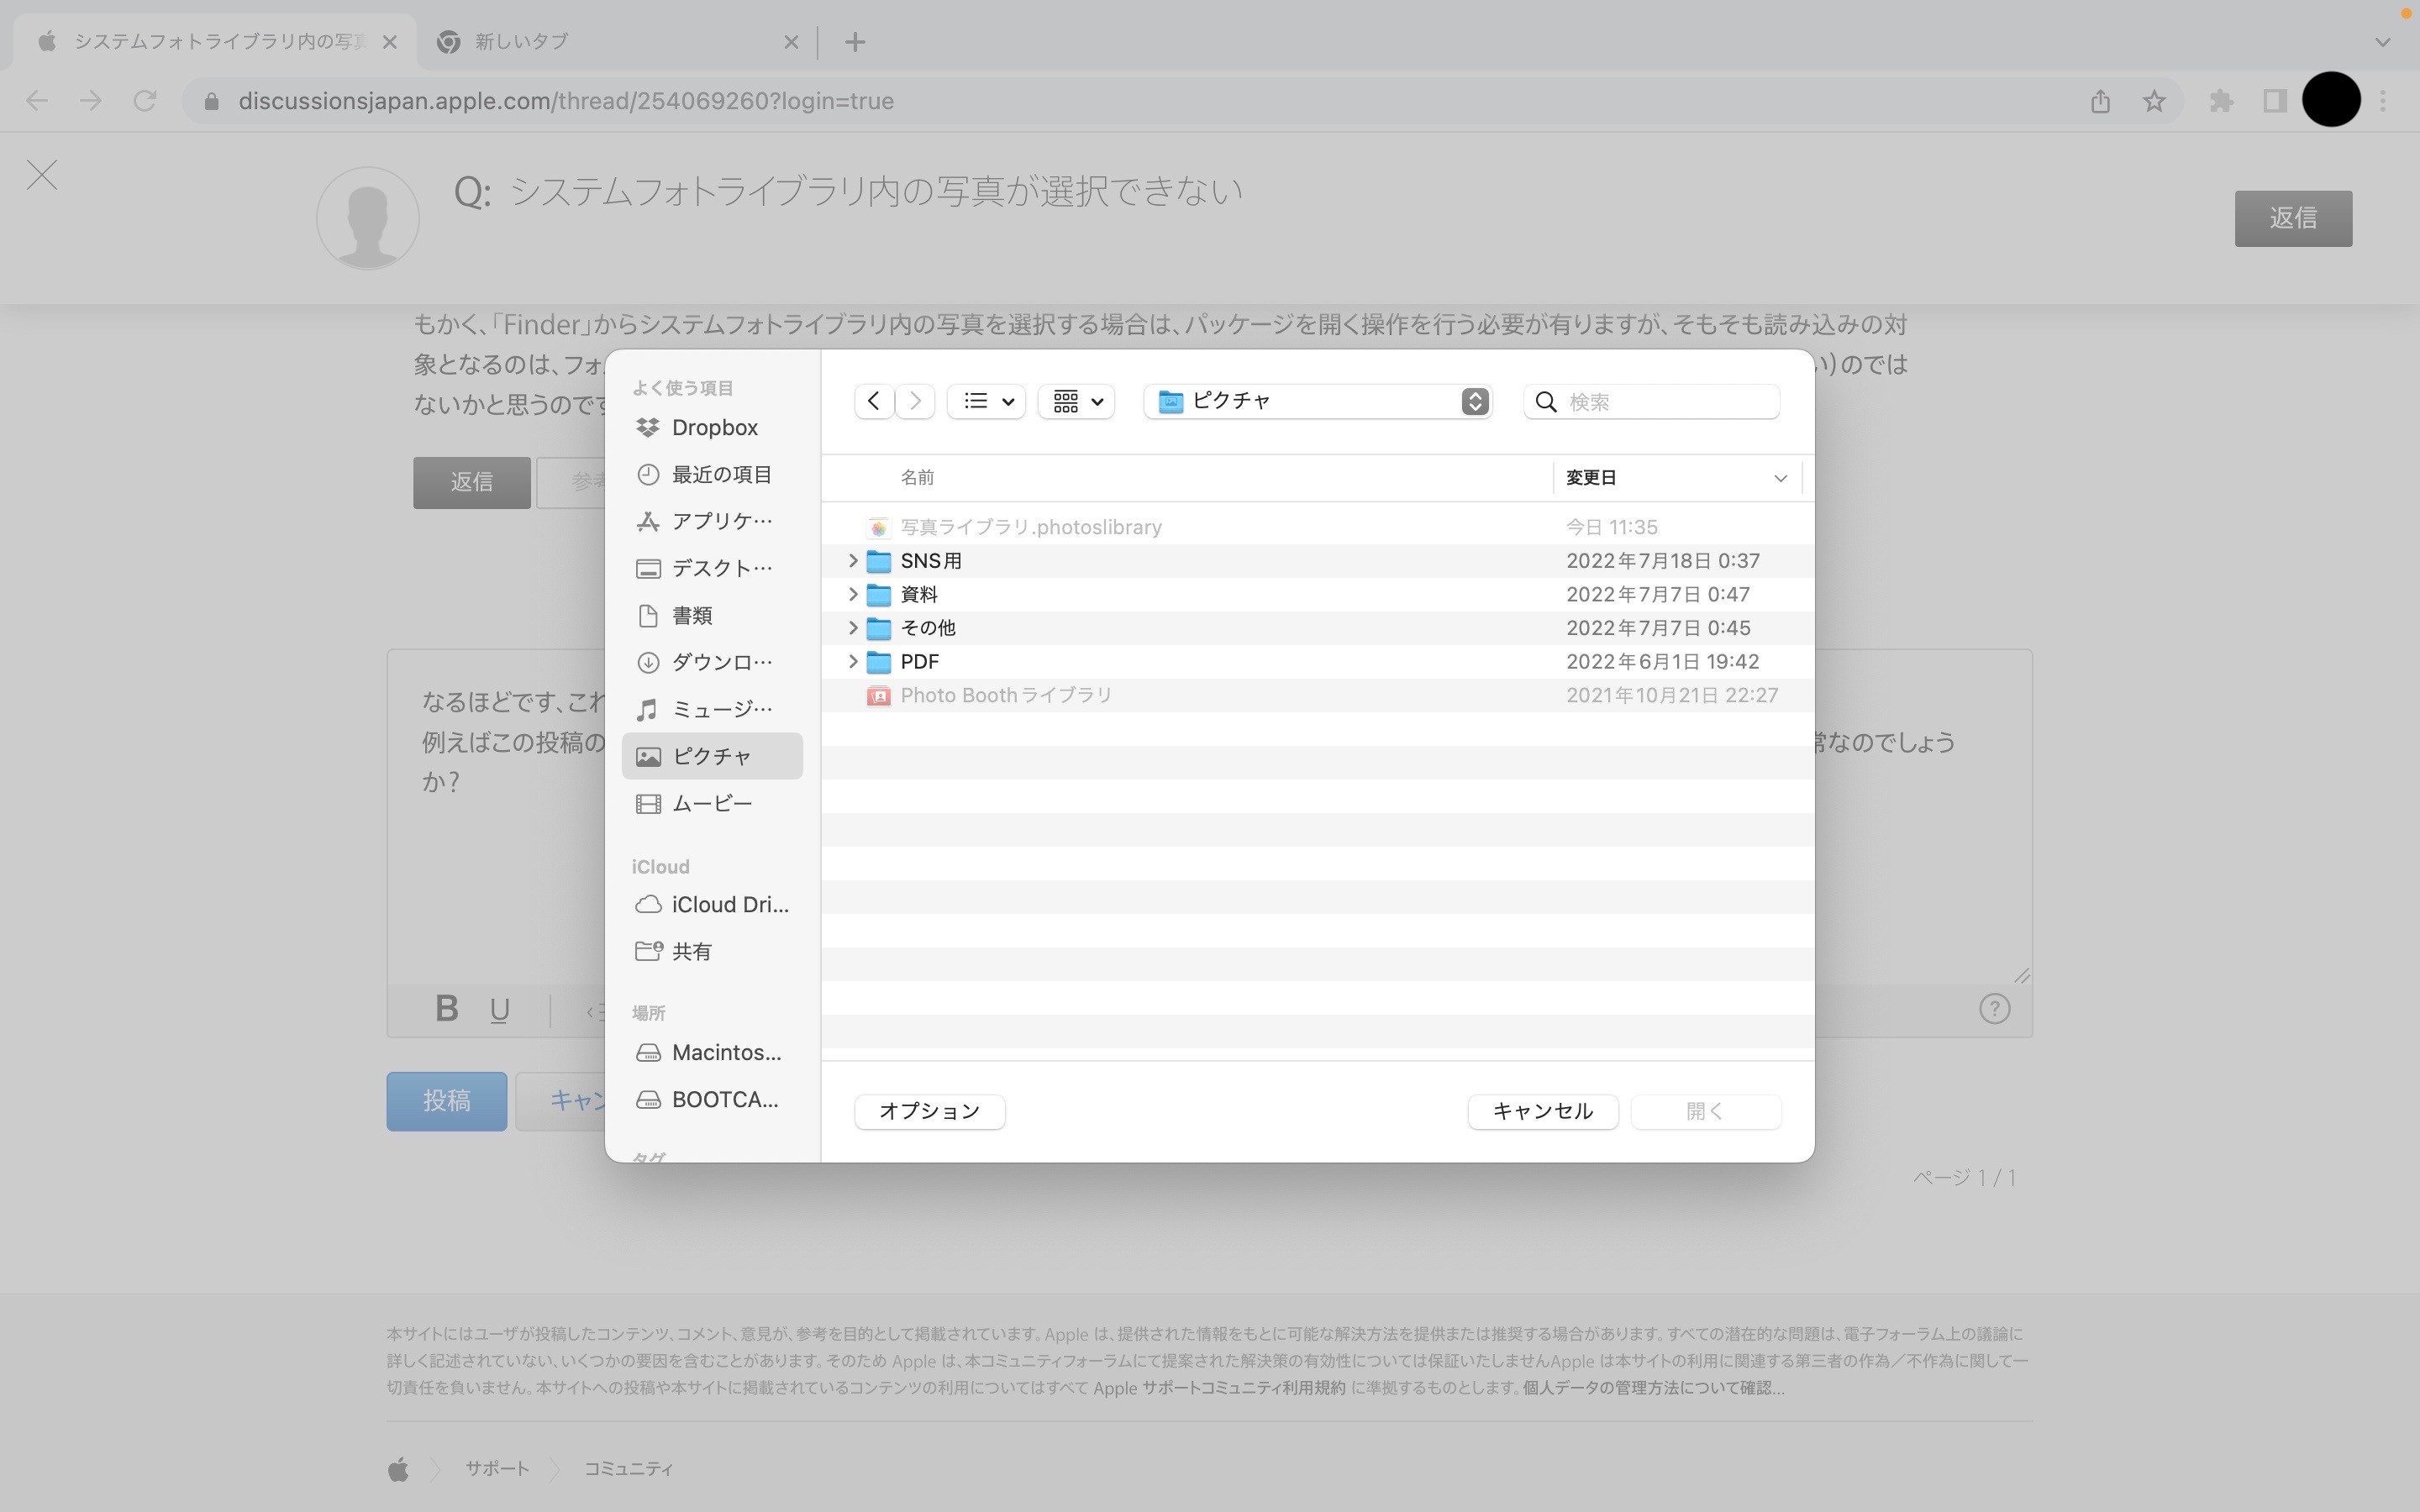Switch to the 新しいタブ browser tab
Image resolution: width=2420 pixels, height=1512 pixels.
pos(600,42)
